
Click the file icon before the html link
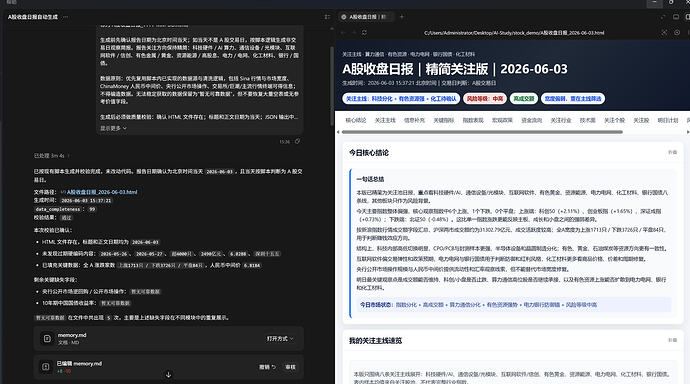63,192
